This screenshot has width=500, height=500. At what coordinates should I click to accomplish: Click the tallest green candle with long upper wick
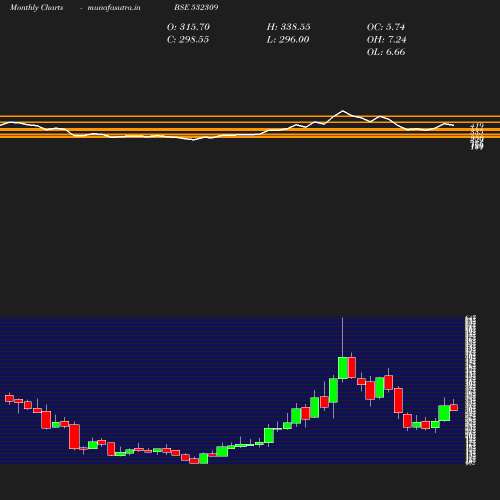[x=343, y=368]
